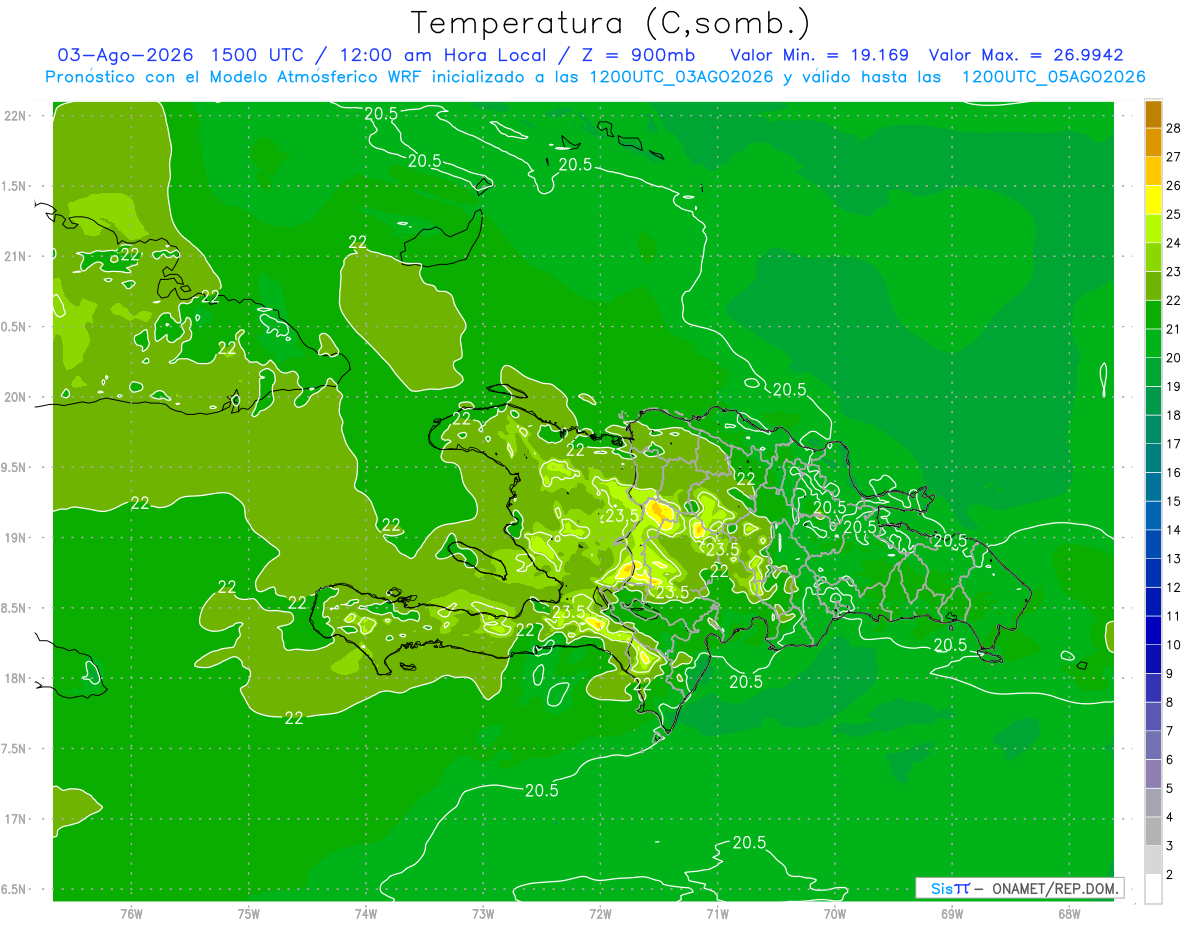Click the '68W' longitude axis label
This screenshot has width=1200, height=927.
point(1069,913)
